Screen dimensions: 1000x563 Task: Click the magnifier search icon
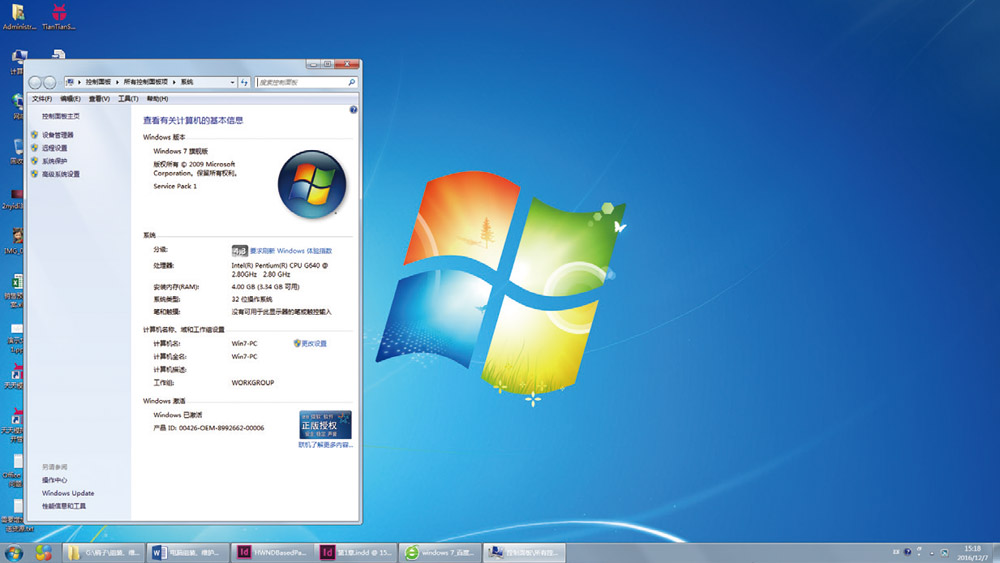[x=351, y=82]
